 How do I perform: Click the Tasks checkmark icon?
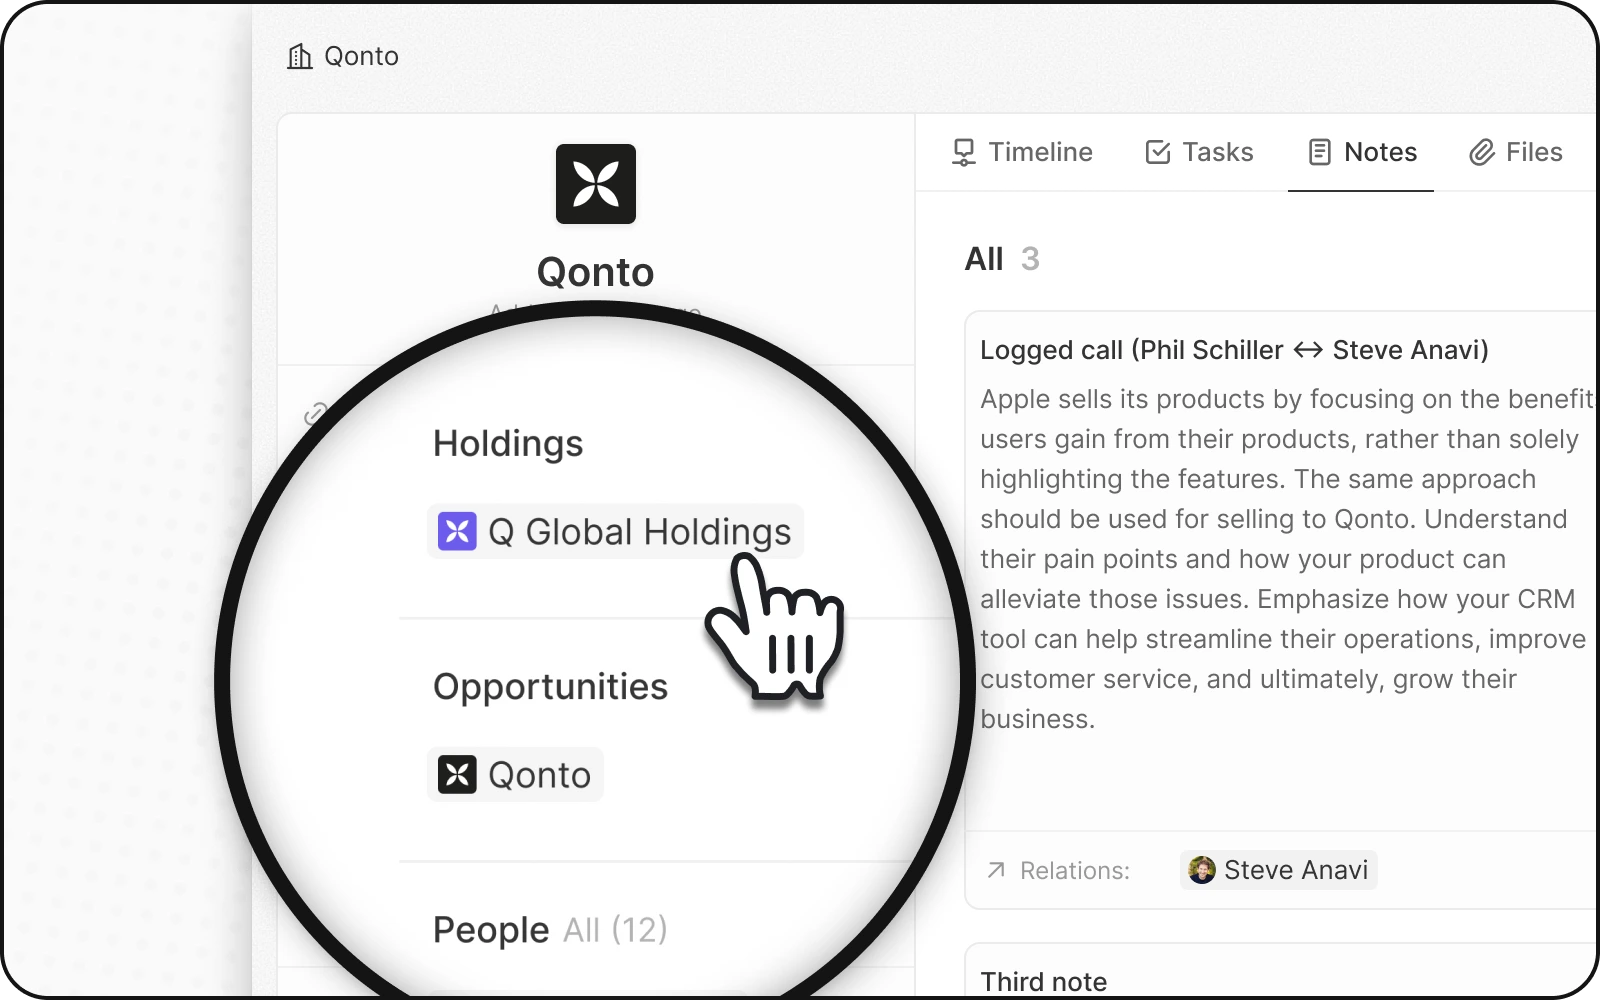1157,152
